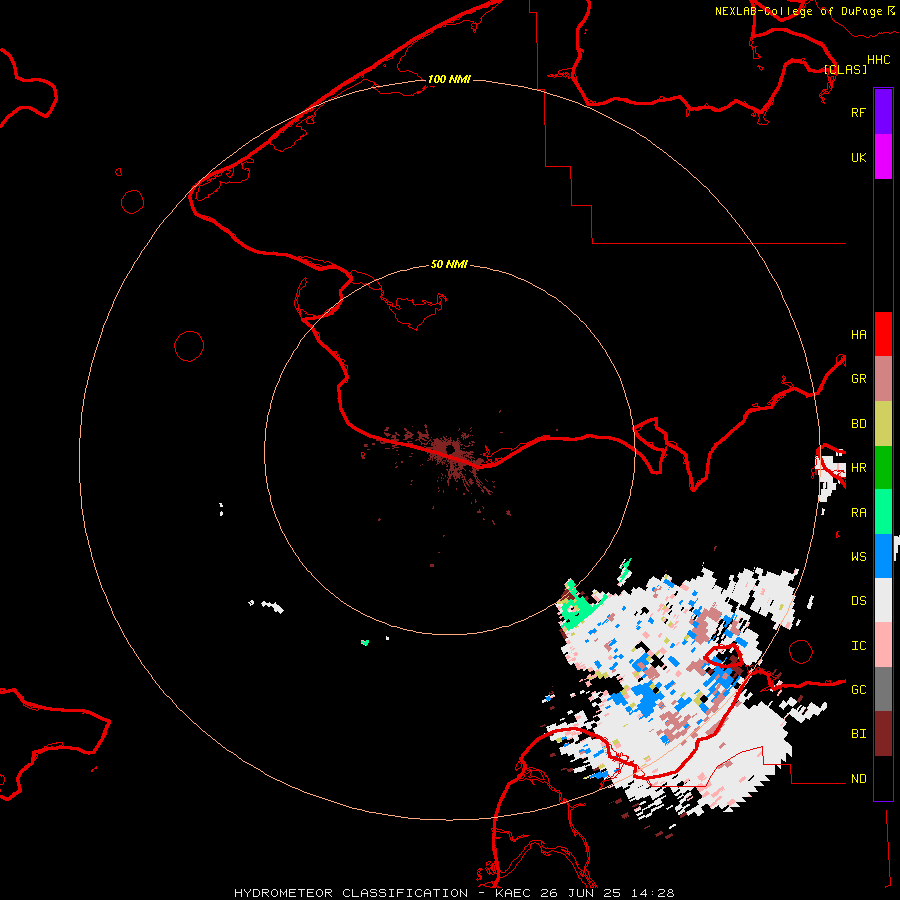Viewport: 900px width, 900px height.
Task: Click the HHC product code label
Action: pos(878,60)
